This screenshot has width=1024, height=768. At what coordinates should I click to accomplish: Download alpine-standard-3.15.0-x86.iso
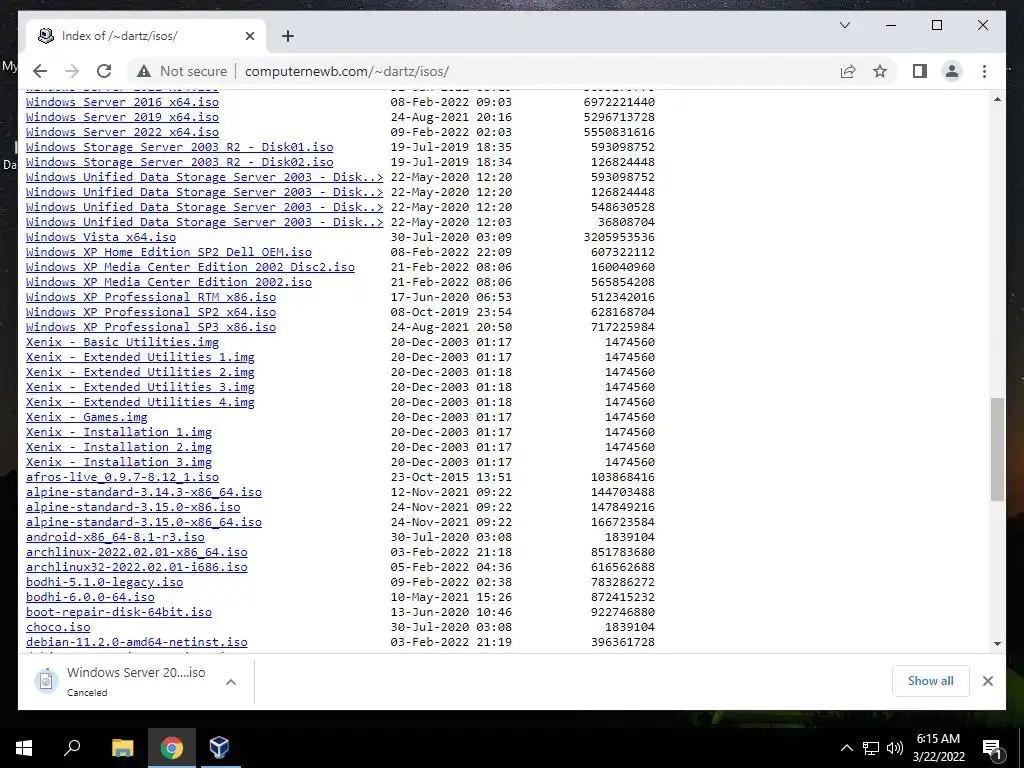tap(133, 507)
